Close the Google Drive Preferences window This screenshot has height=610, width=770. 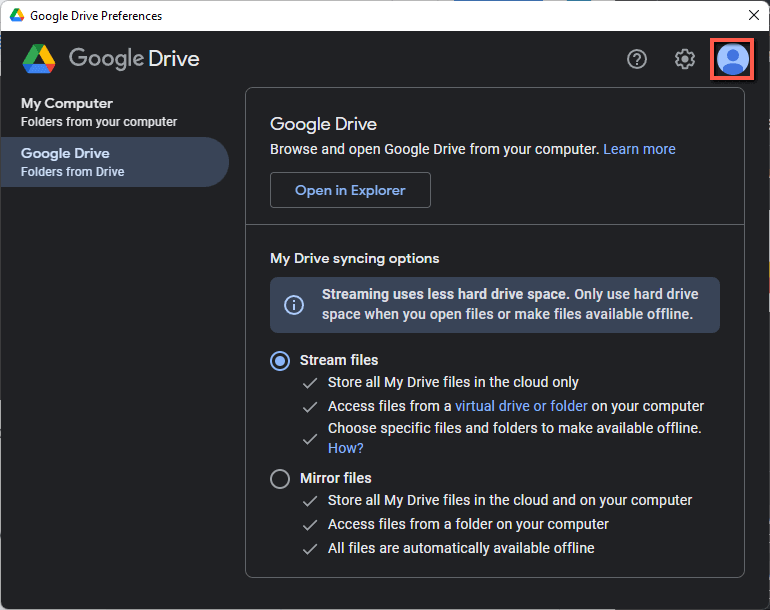[754, 15]
